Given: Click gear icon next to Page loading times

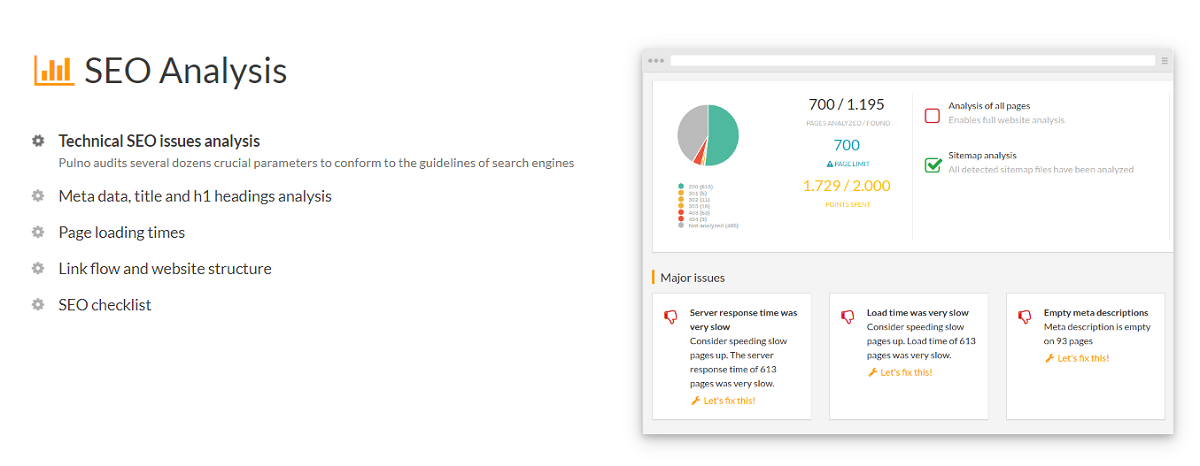Looking at the screenshot, I should coord(38,232).
